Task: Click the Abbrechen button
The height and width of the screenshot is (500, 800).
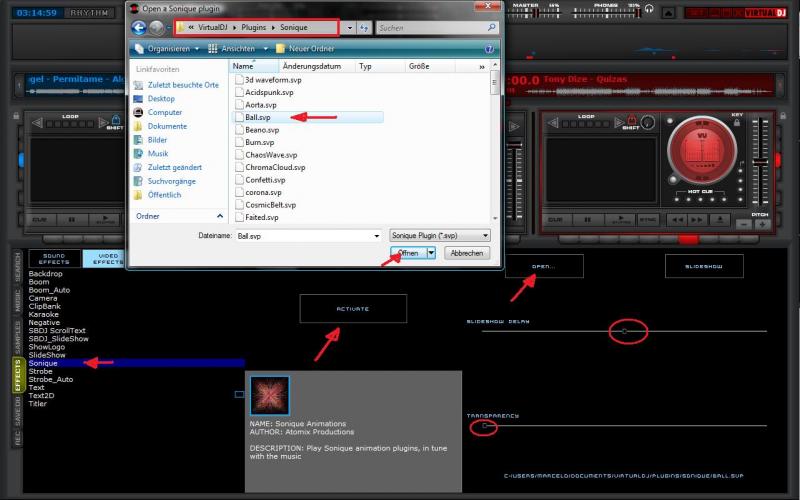Action: pos(467,253)
